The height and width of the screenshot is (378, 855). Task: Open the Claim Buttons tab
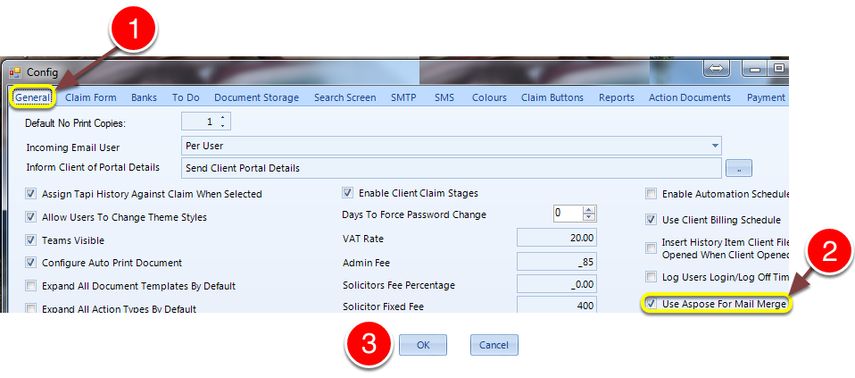pos(552,98)
